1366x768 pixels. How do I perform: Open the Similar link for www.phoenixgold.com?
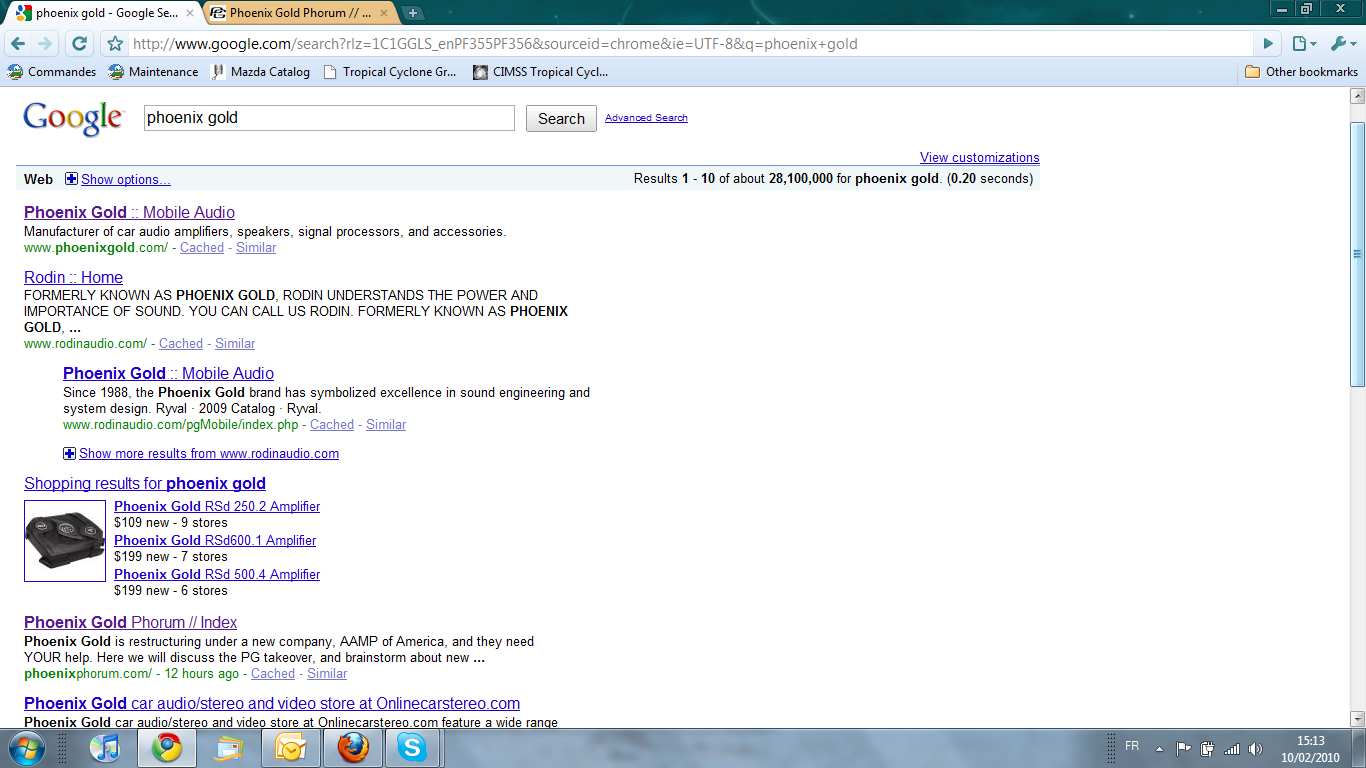pos(256,248)
